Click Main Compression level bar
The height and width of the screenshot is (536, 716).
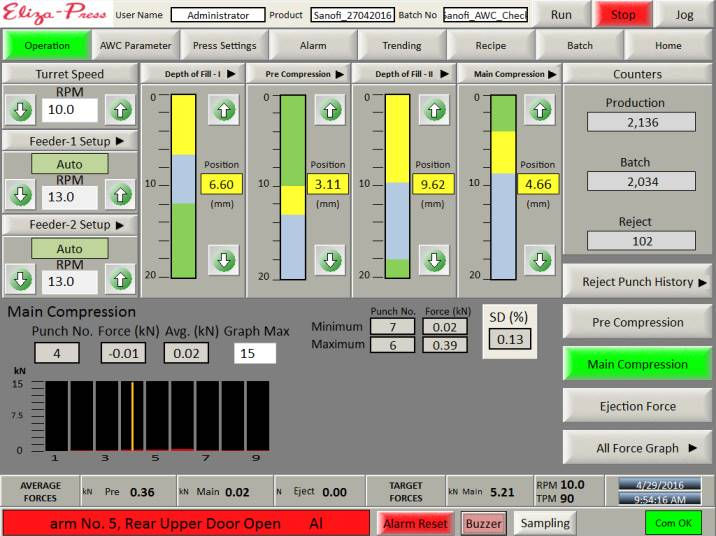pyautogui.click(x=503, y=187)
